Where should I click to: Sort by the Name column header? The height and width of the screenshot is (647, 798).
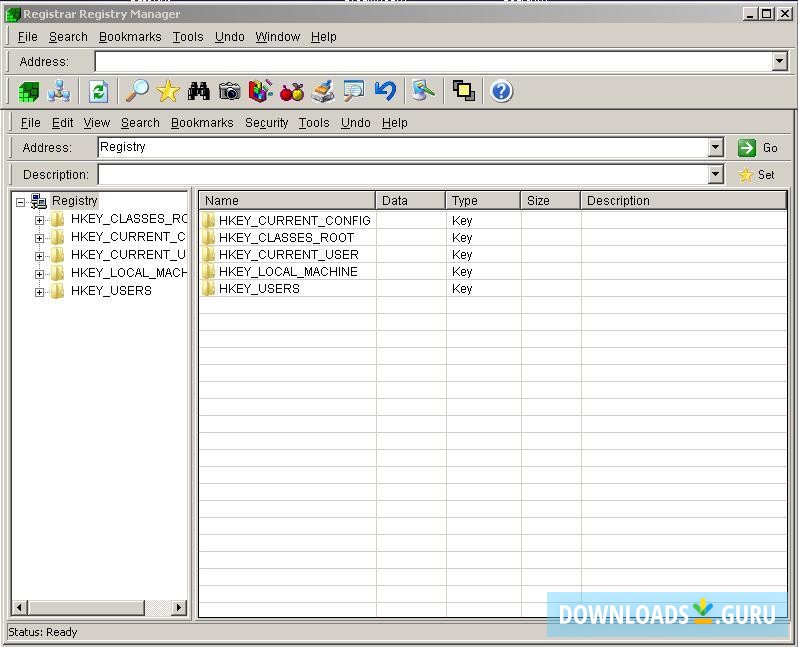[287, 201]
